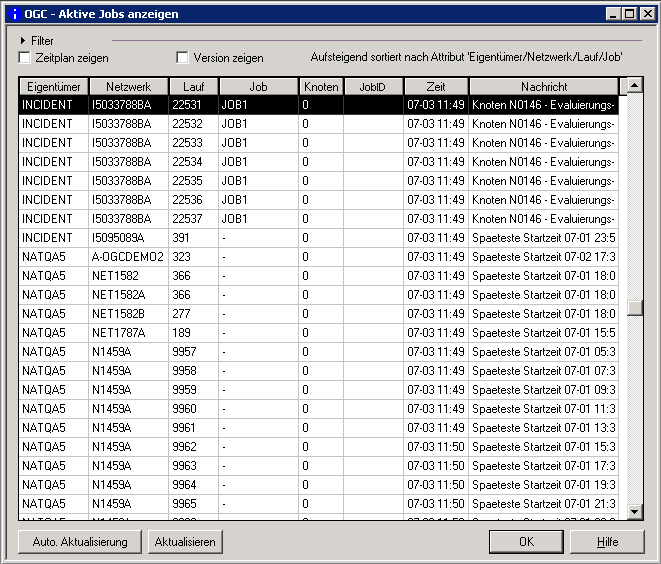Select the row with Lauf 22534
Screen dimensions: 661x564
click(319, 161)
